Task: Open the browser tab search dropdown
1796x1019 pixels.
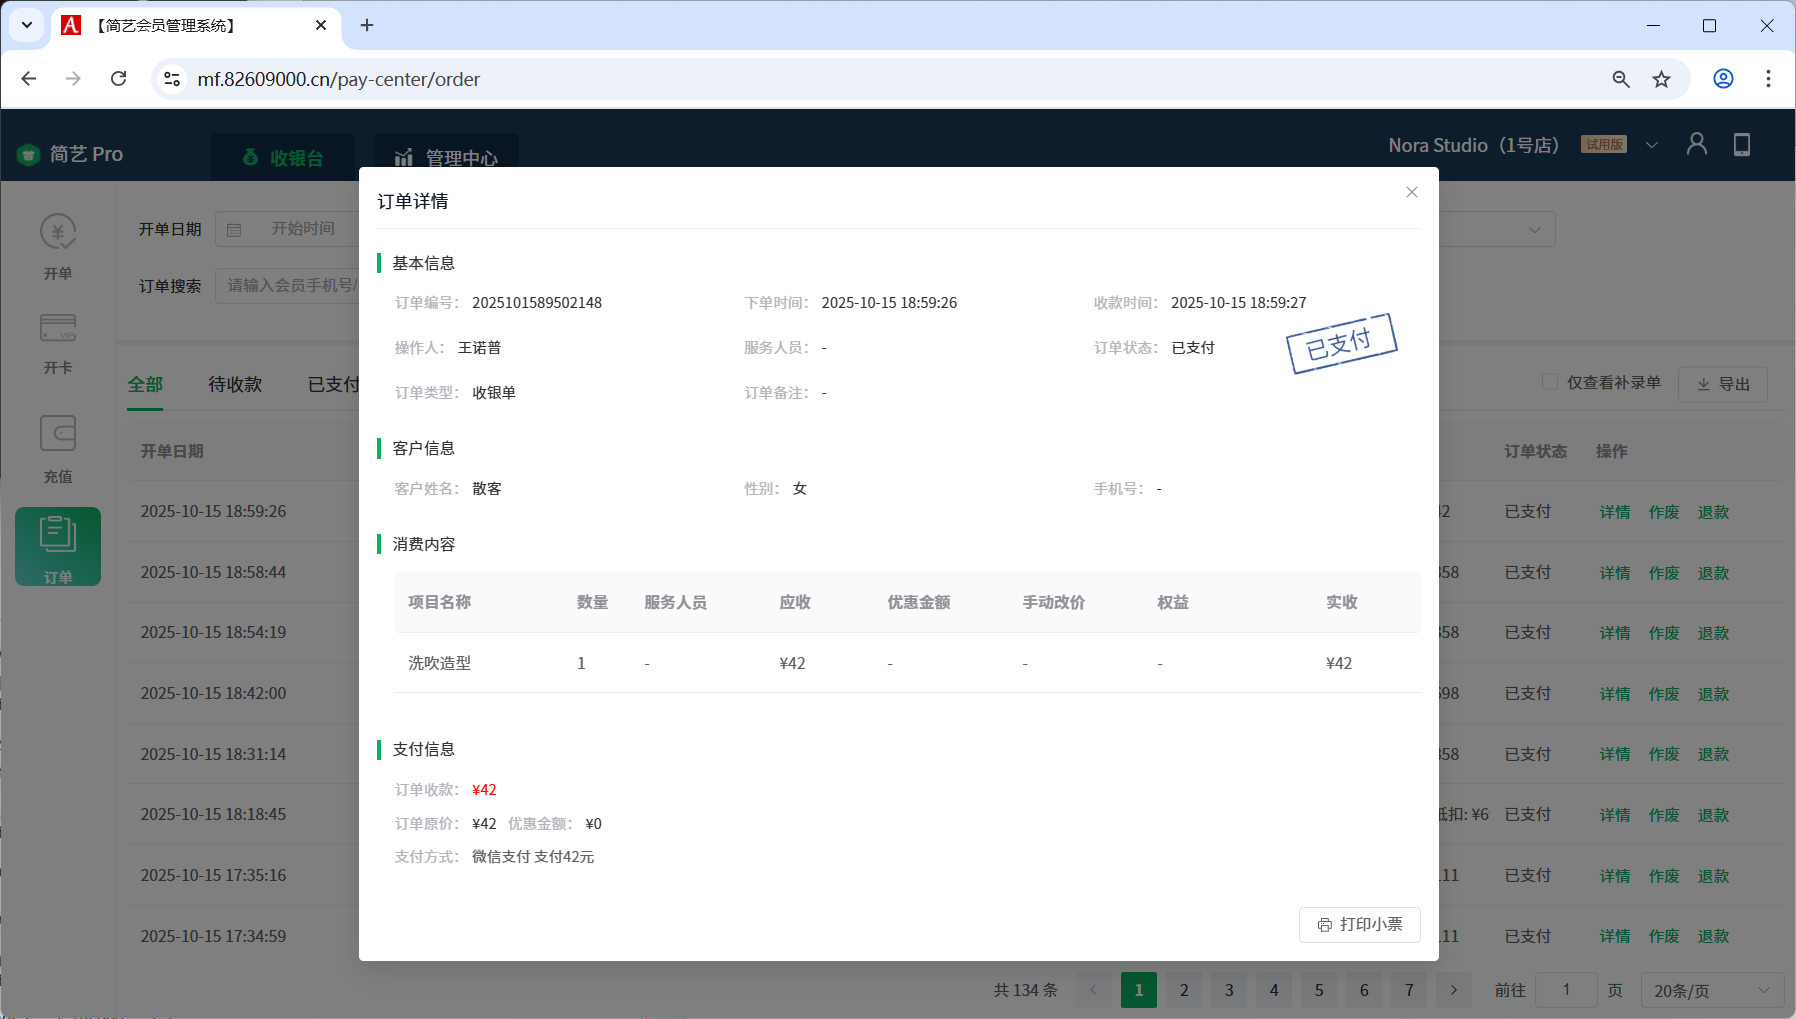Action: click(27, 25)
